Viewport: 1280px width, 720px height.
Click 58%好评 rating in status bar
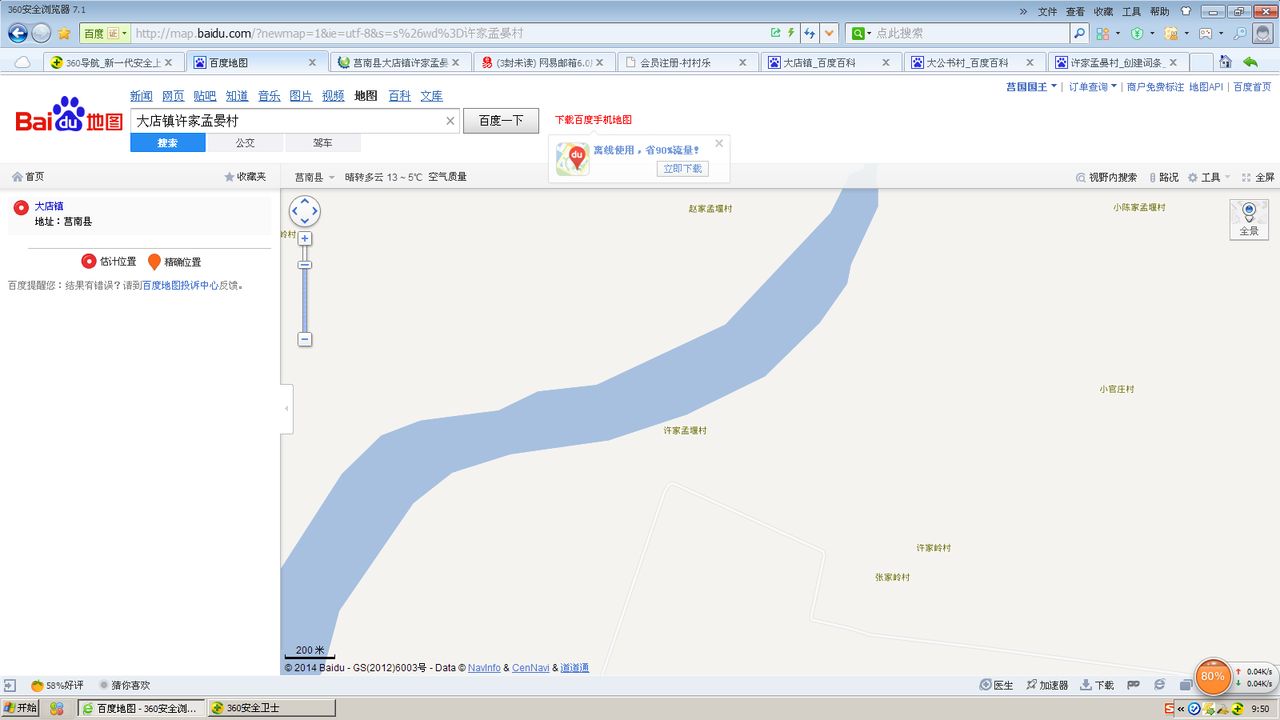pos(57,685)
